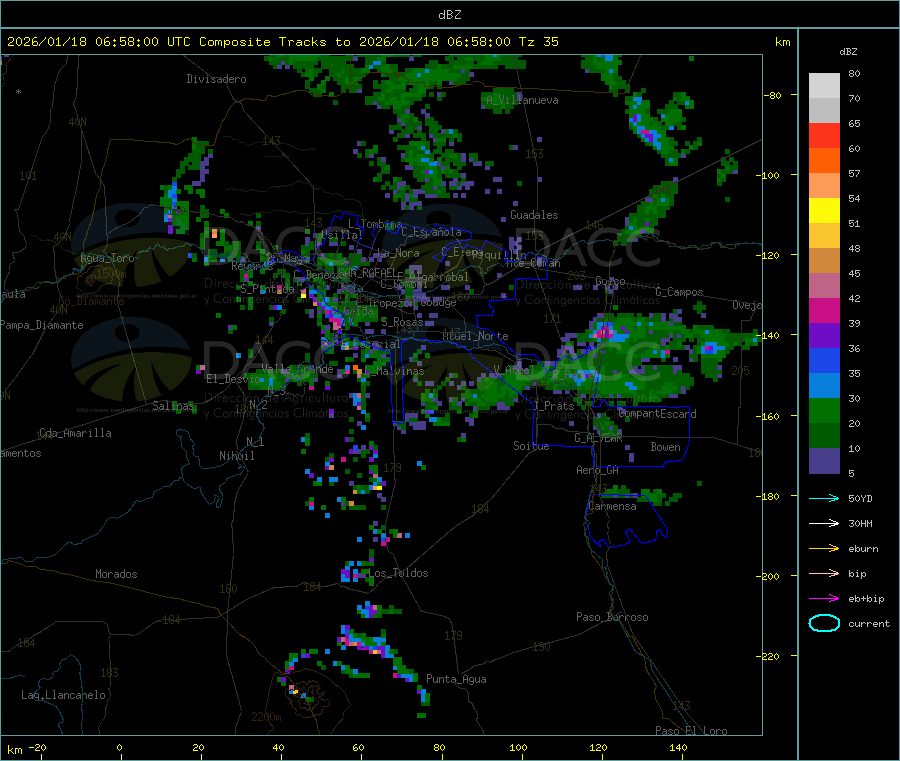Select the 35 dBZ light blue swatch
Image resolution: width=900 pixels, height=761 pixels.
click(824, 386)
